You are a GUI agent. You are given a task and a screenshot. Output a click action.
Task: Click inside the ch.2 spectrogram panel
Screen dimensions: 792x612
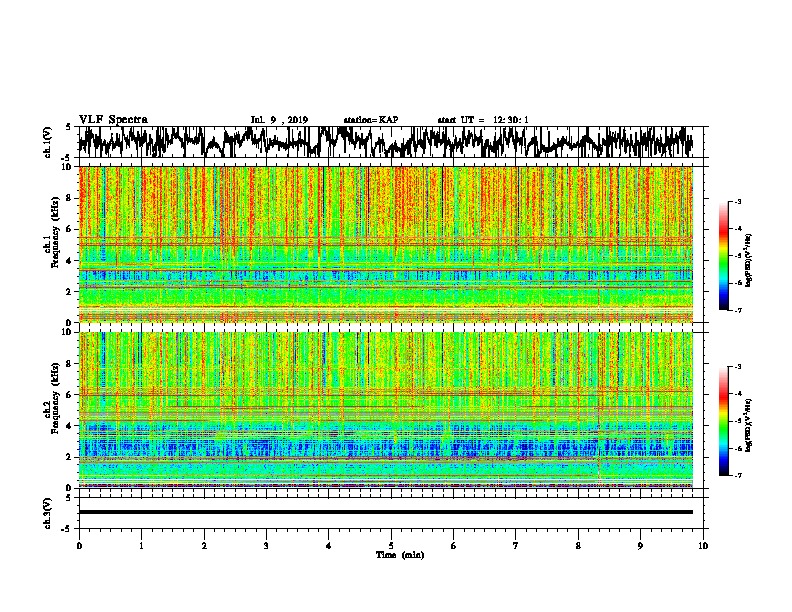click(x=386, y=410)
